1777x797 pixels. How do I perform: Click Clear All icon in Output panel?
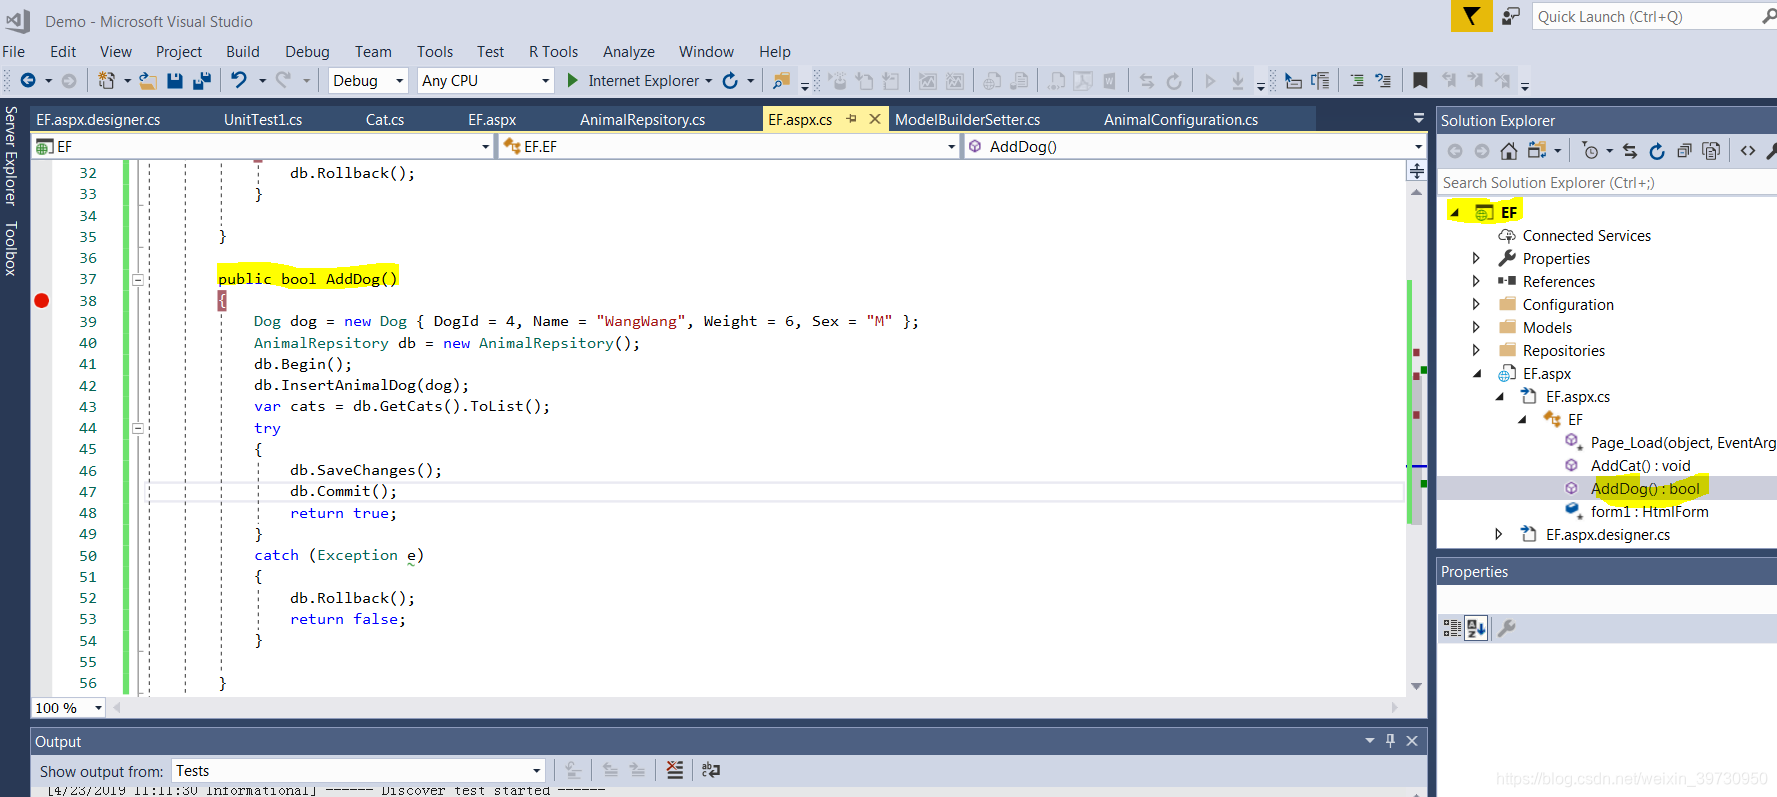675,770
